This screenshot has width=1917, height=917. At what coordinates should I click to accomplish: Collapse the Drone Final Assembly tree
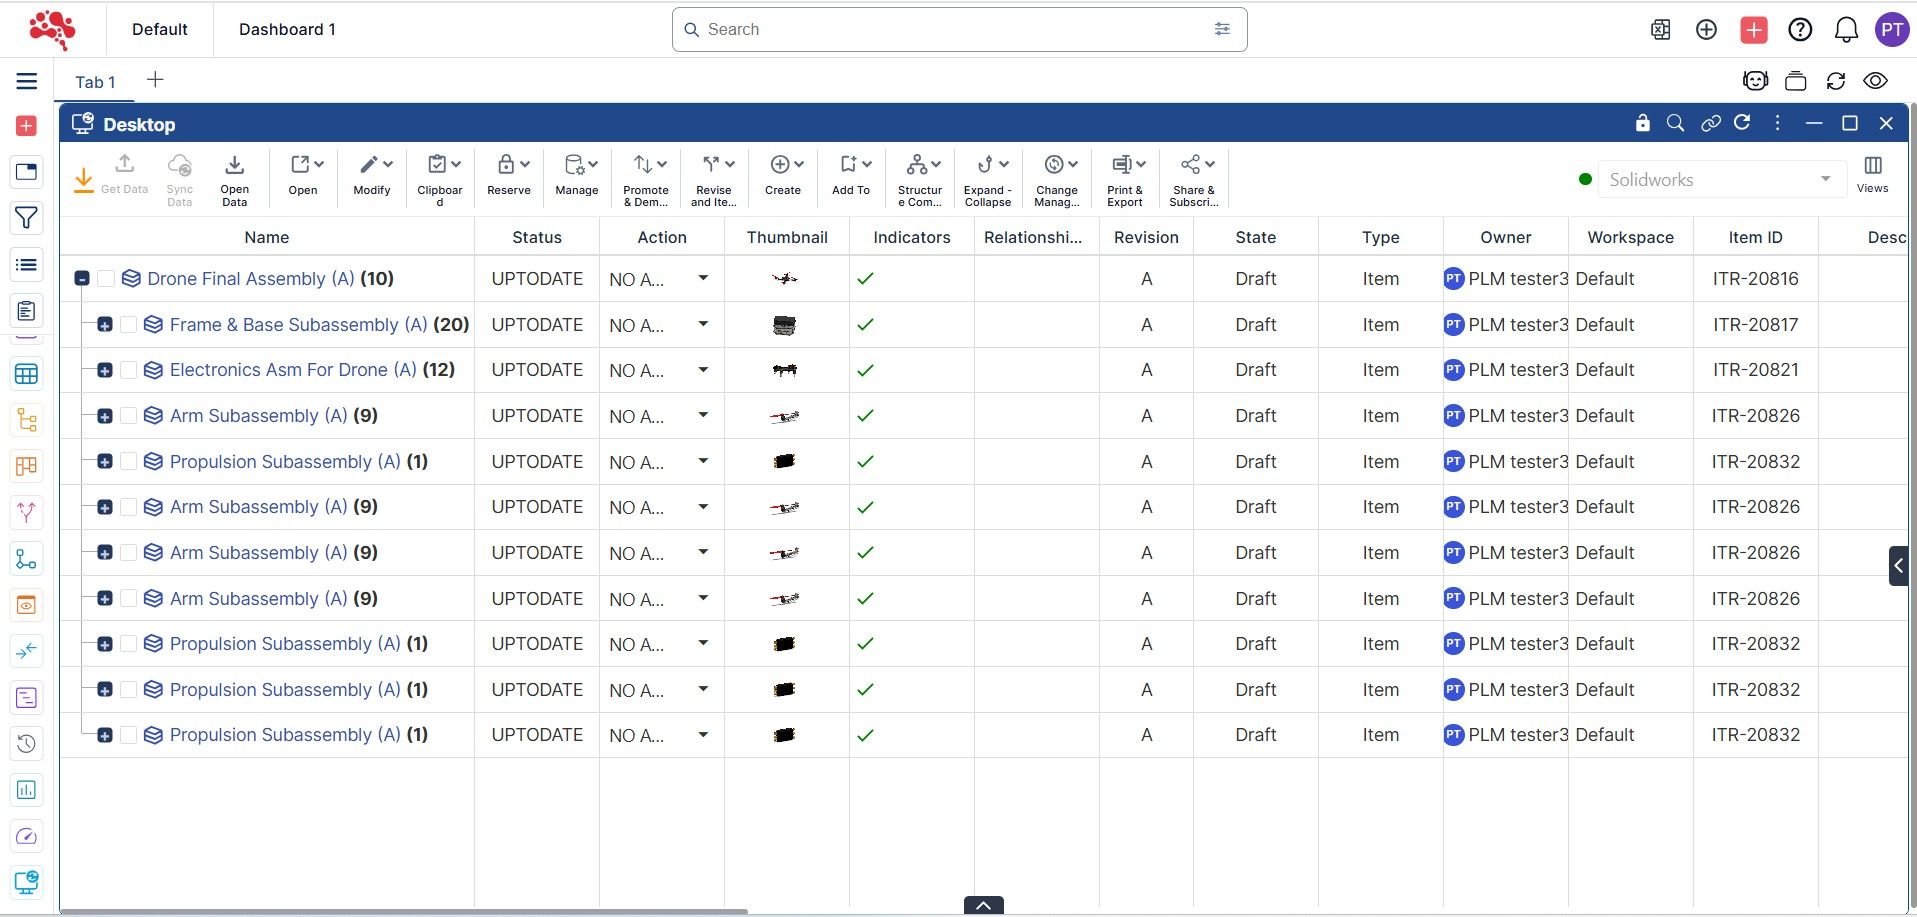coord(82,279)
